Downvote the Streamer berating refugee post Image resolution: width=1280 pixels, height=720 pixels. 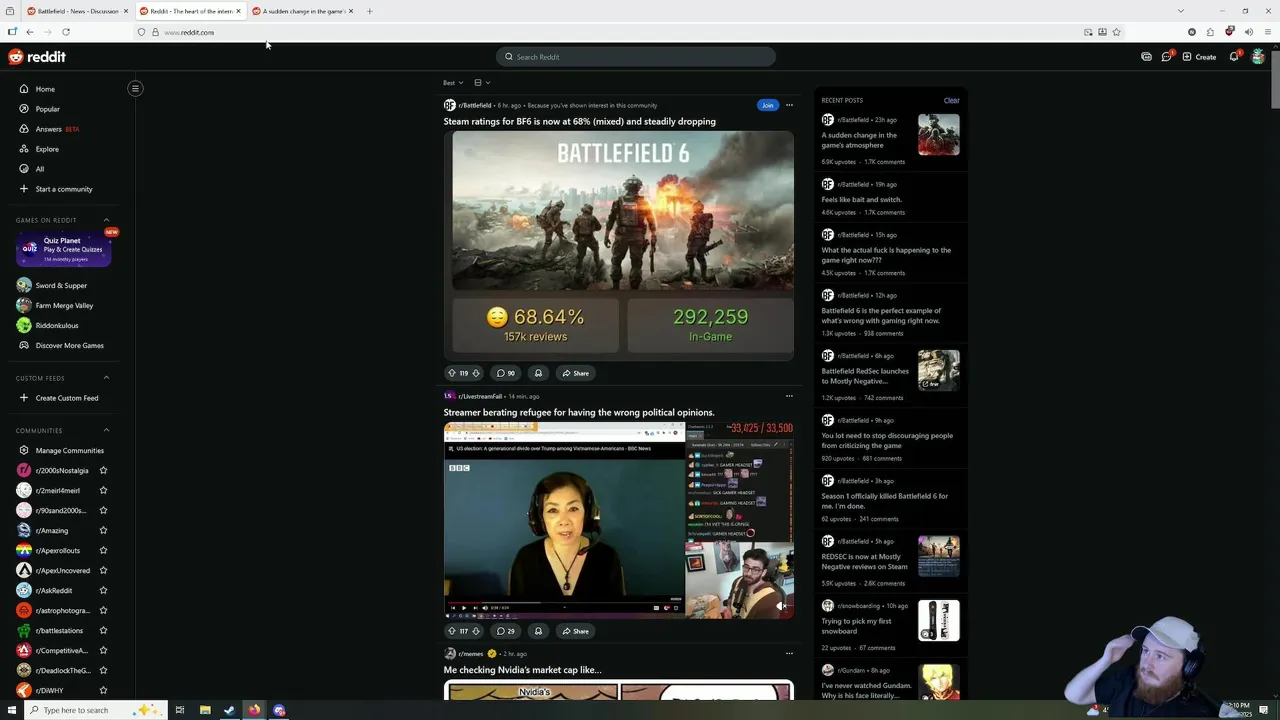tap(476, 631)
